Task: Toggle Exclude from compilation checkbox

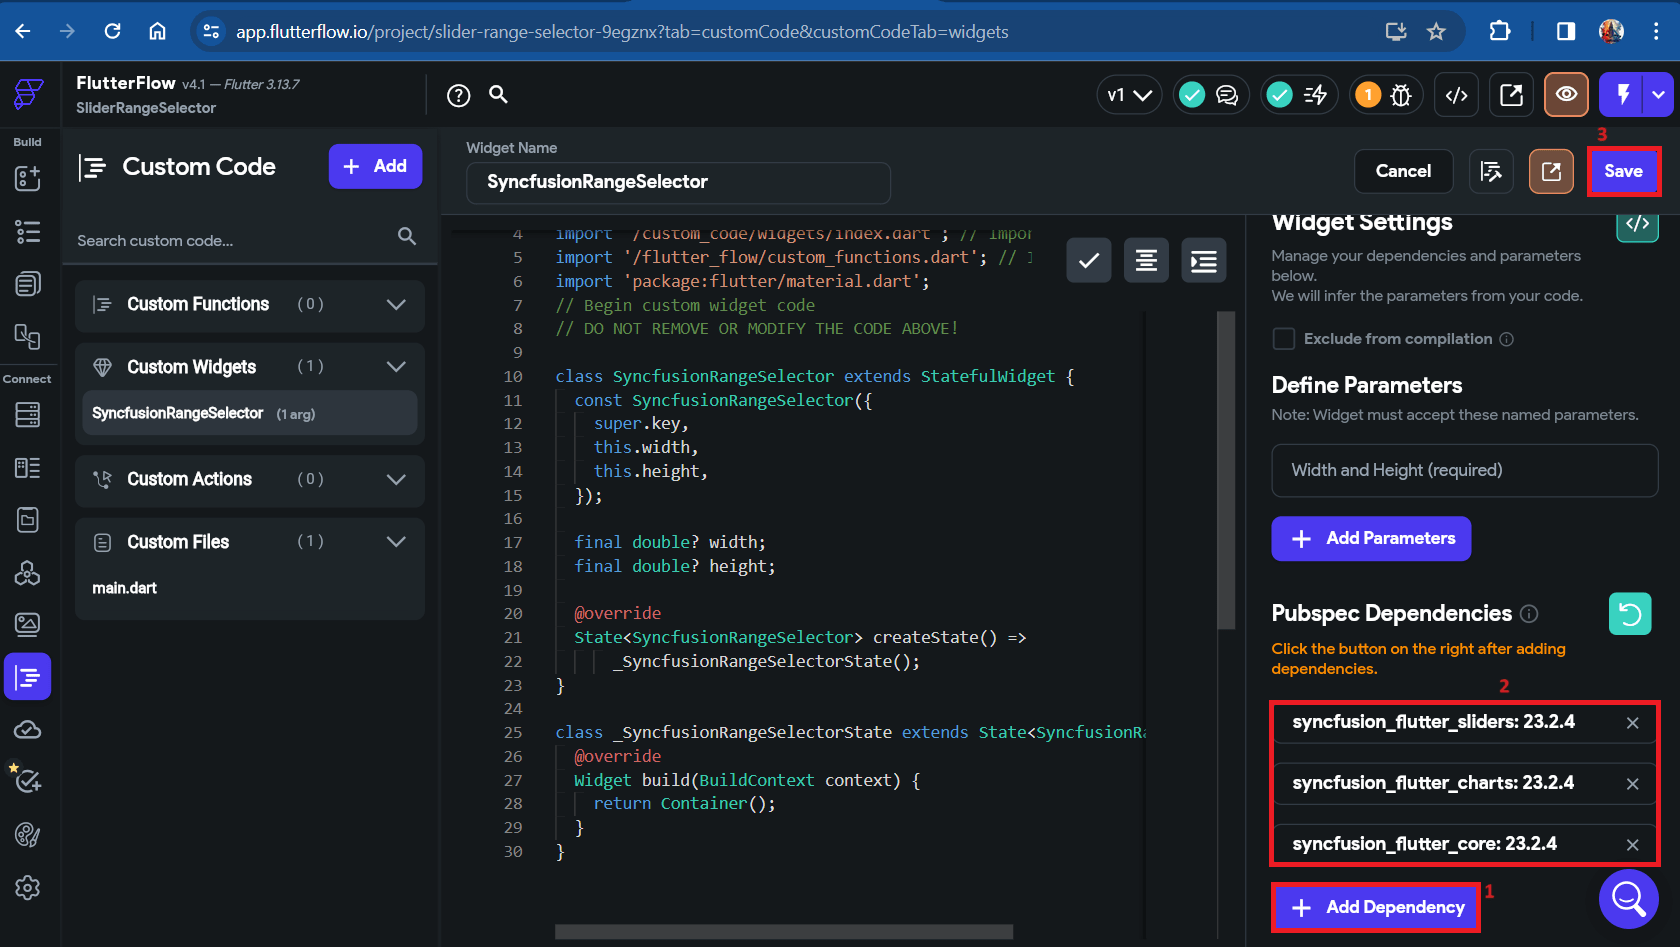Action: point(1284,339)
